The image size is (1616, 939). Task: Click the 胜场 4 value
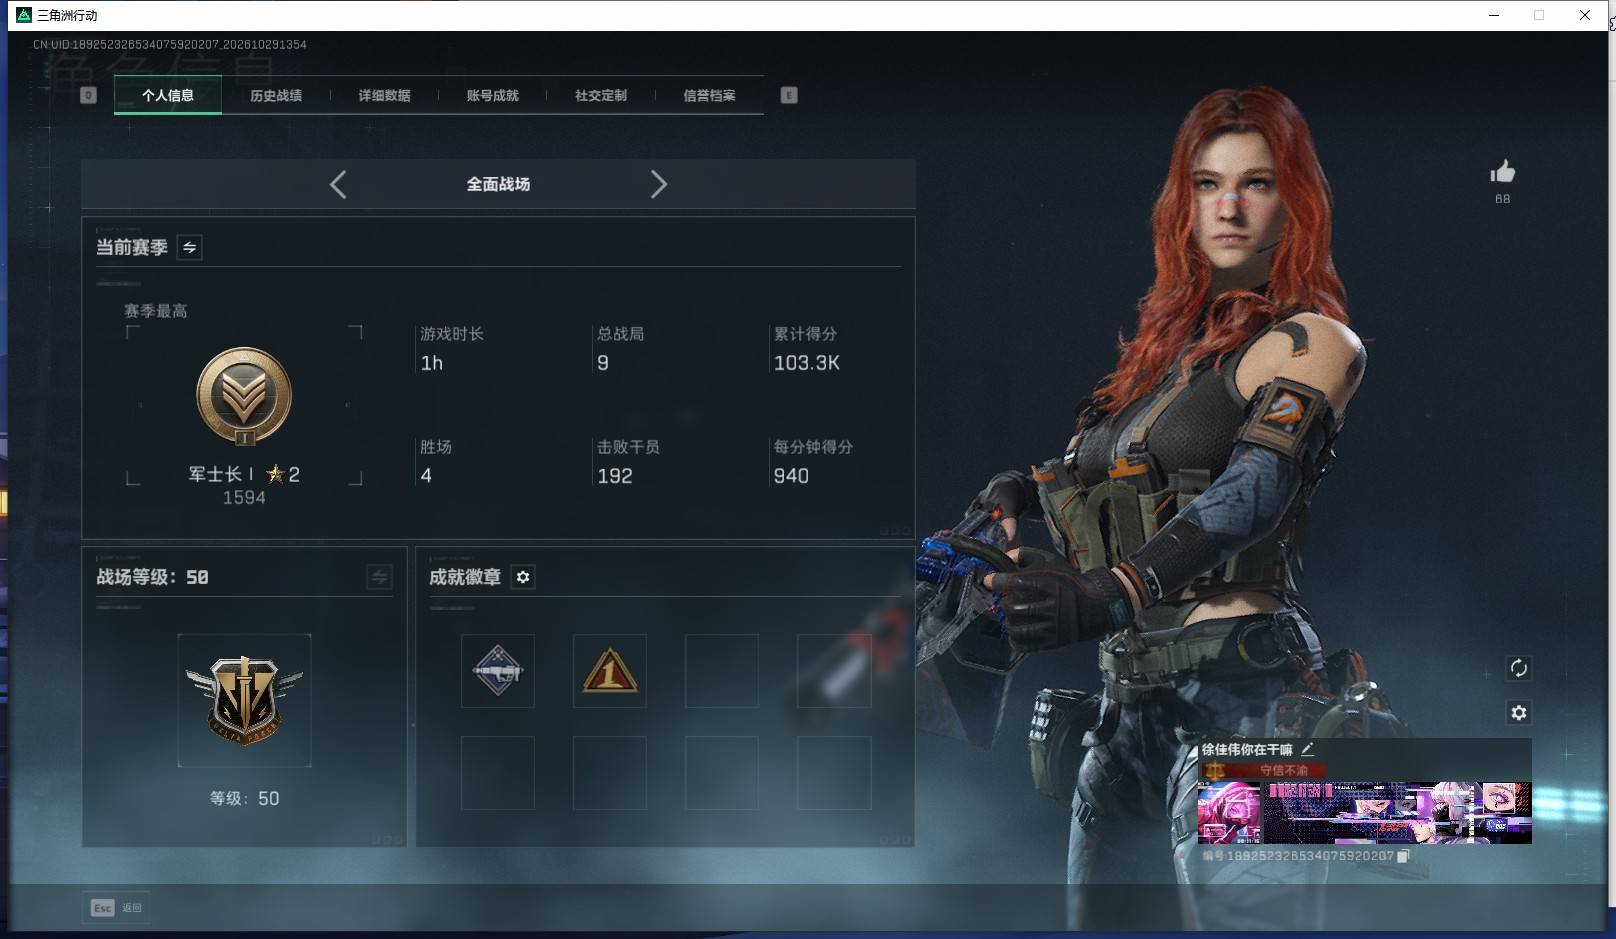[426, 476]
